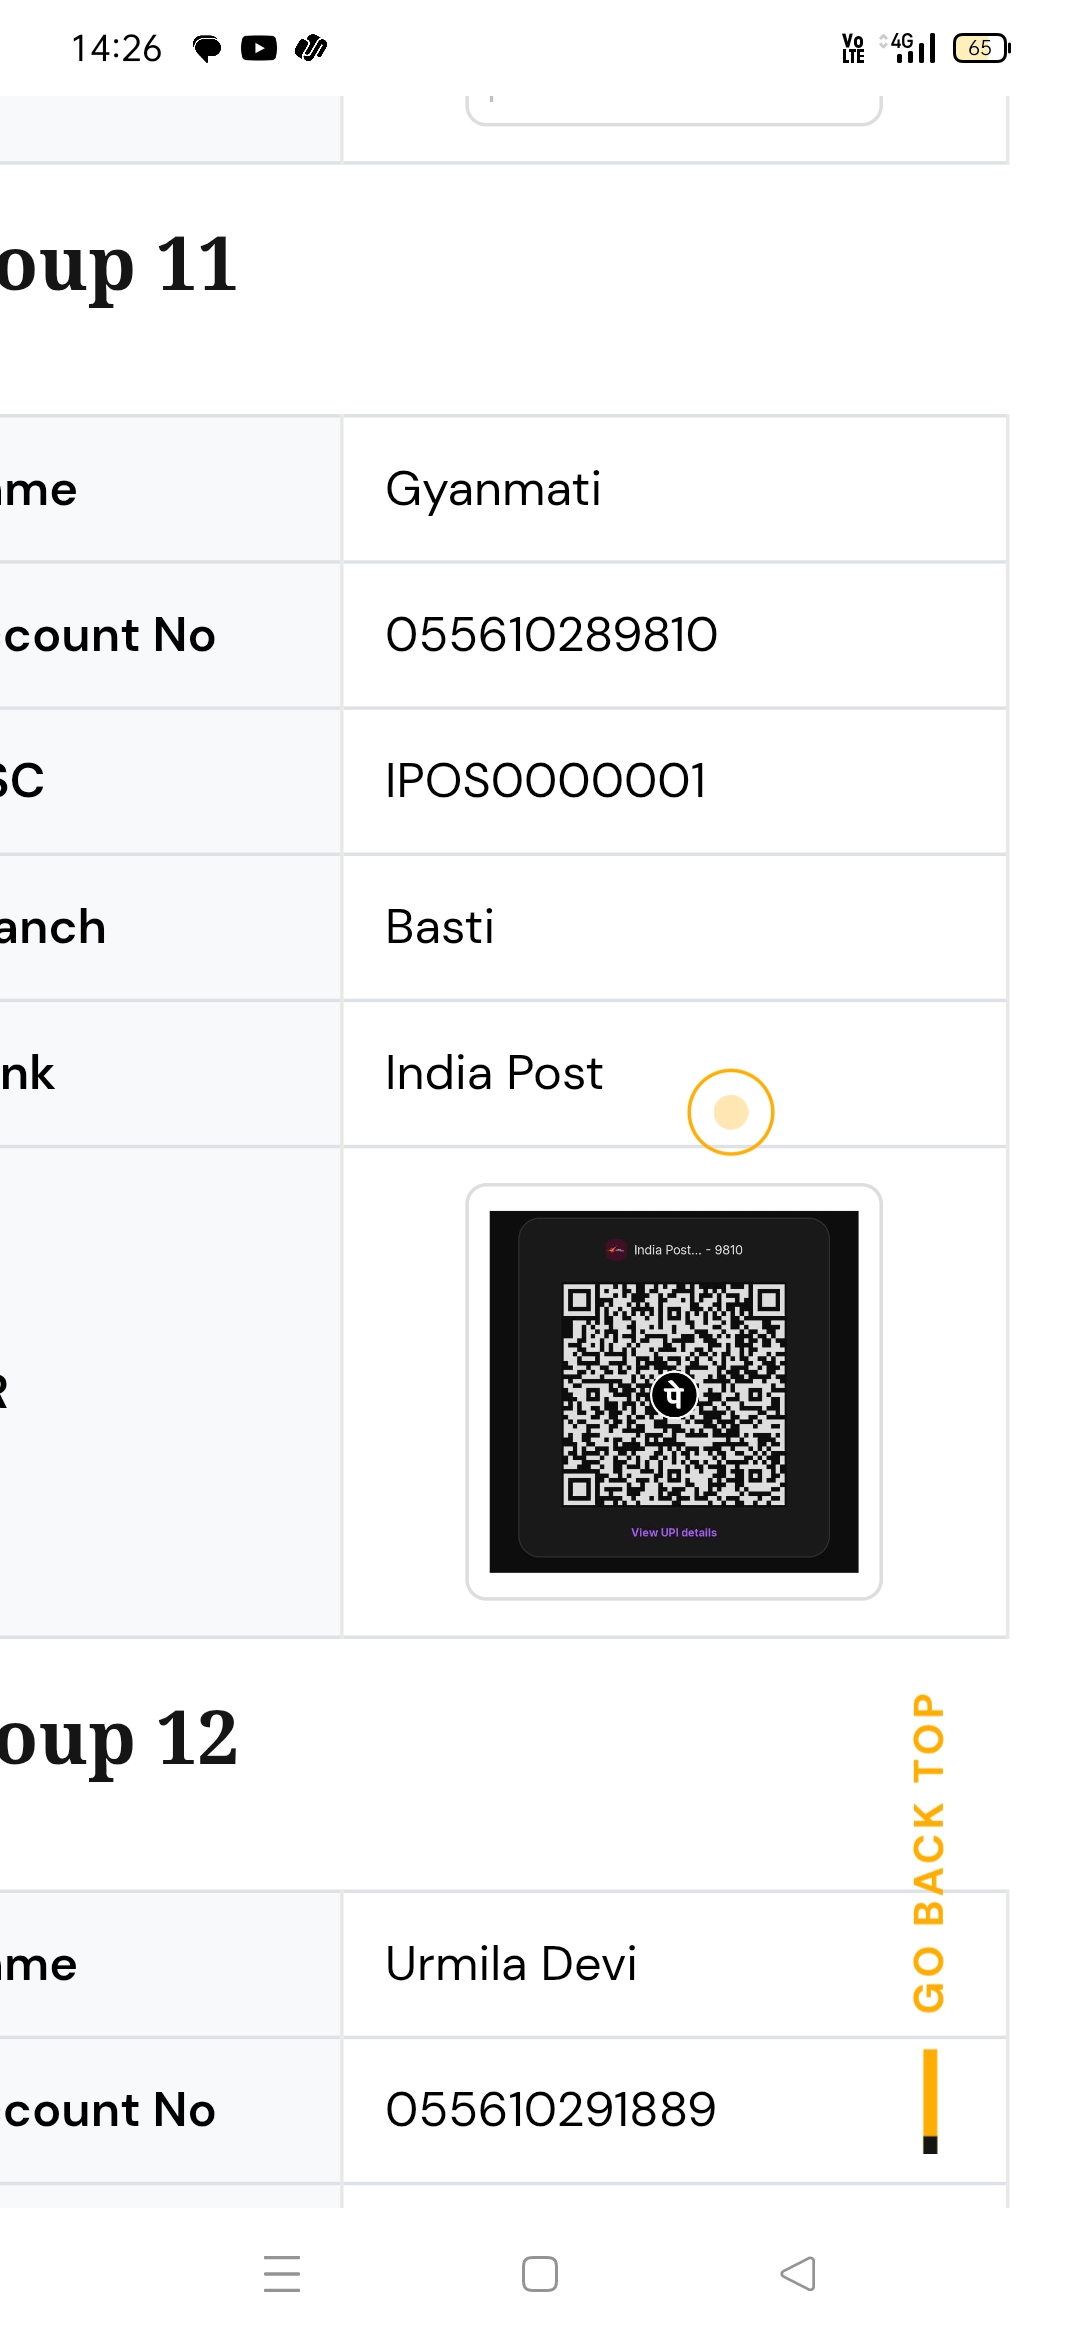This screenshot has width=1080, height=2340.
Task: Click the orange scroll progress bar
Action: pos(930,2098)
